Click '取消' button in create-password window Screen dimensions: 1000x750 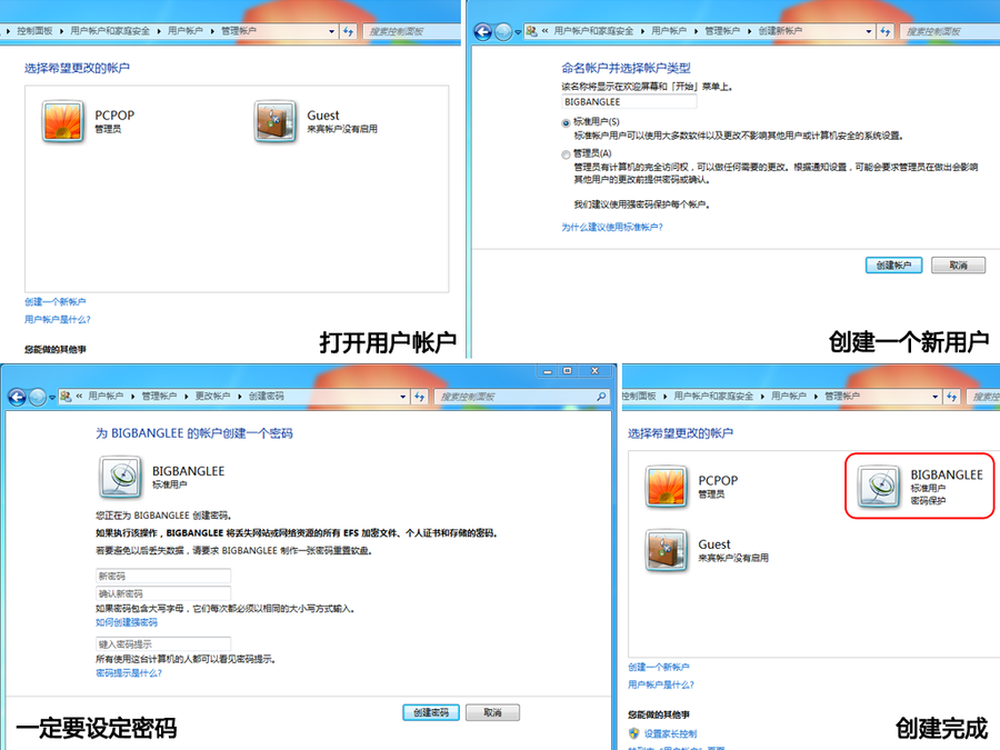[492, 712]
